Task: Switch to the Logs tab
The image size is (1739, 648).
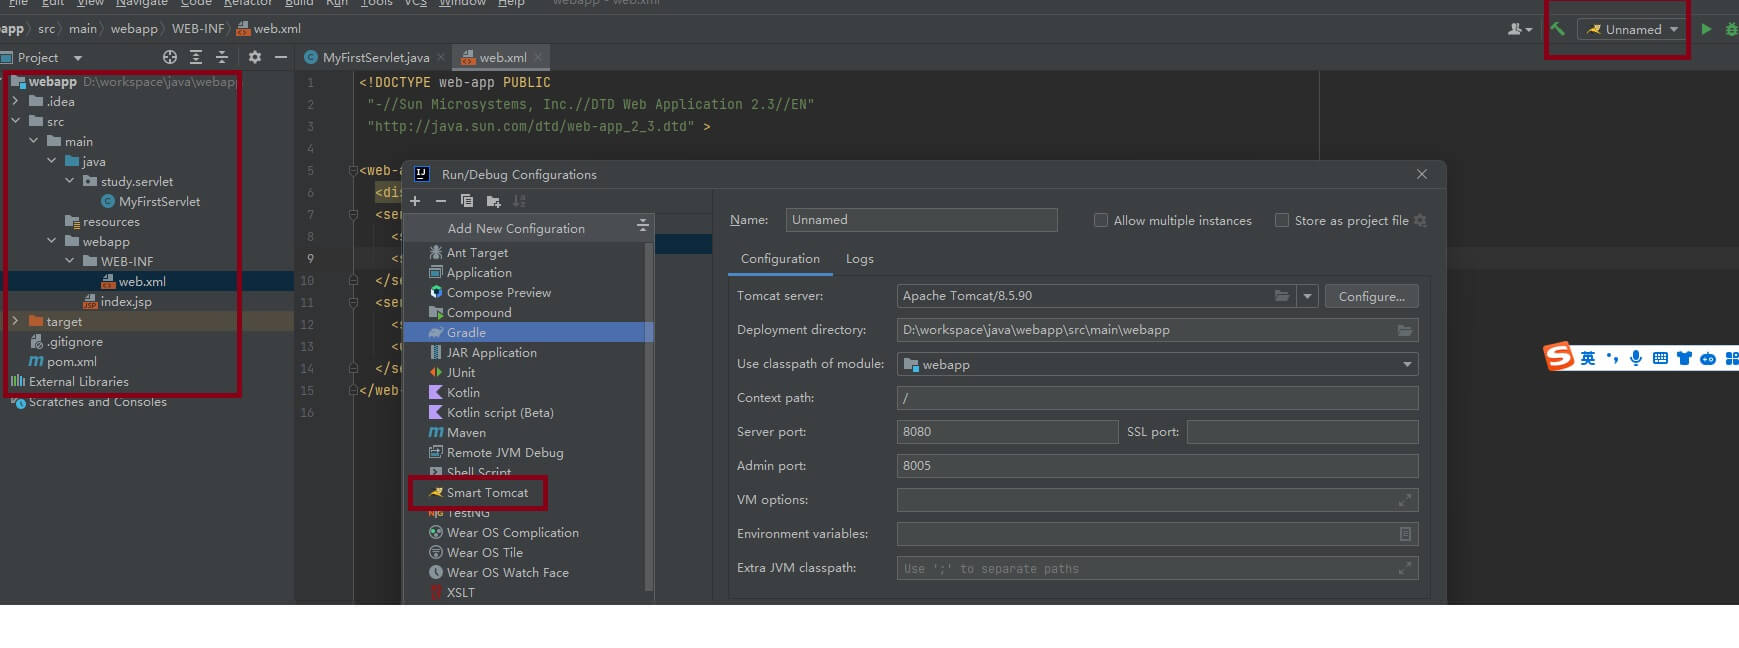Action: coord(860,258)
